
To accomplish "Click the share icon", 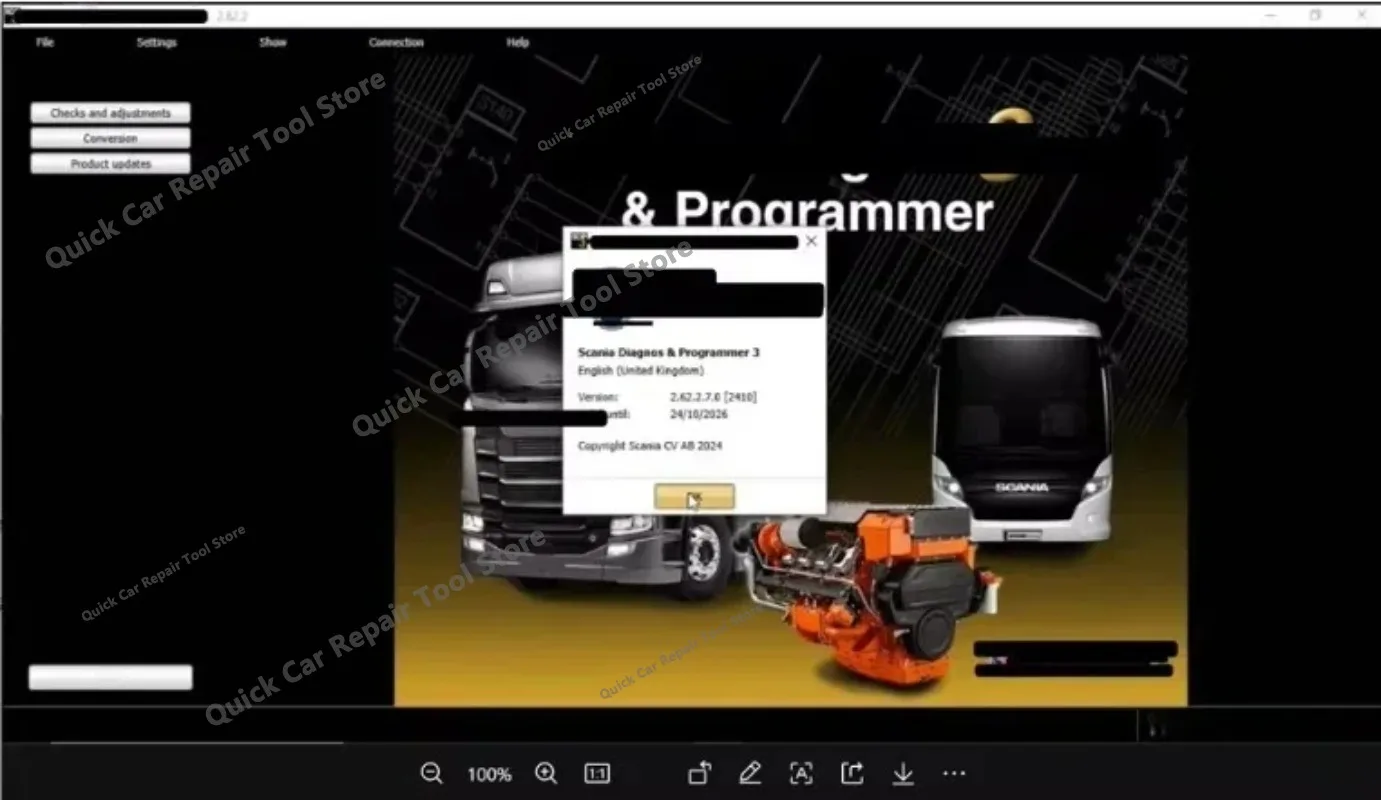I will [x=852, y=773].
